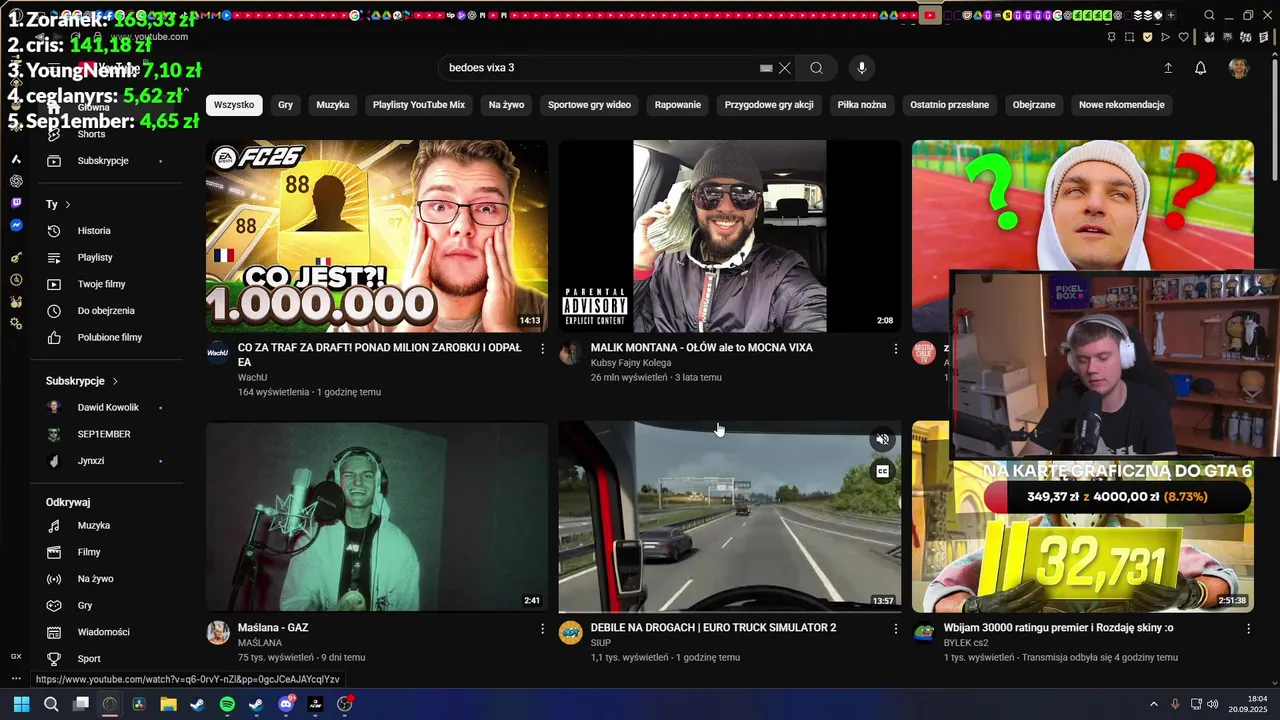Screen dimensions: 1280x720
Task: Select the Wszystko filter chip
Action: [x=234, y=105]
